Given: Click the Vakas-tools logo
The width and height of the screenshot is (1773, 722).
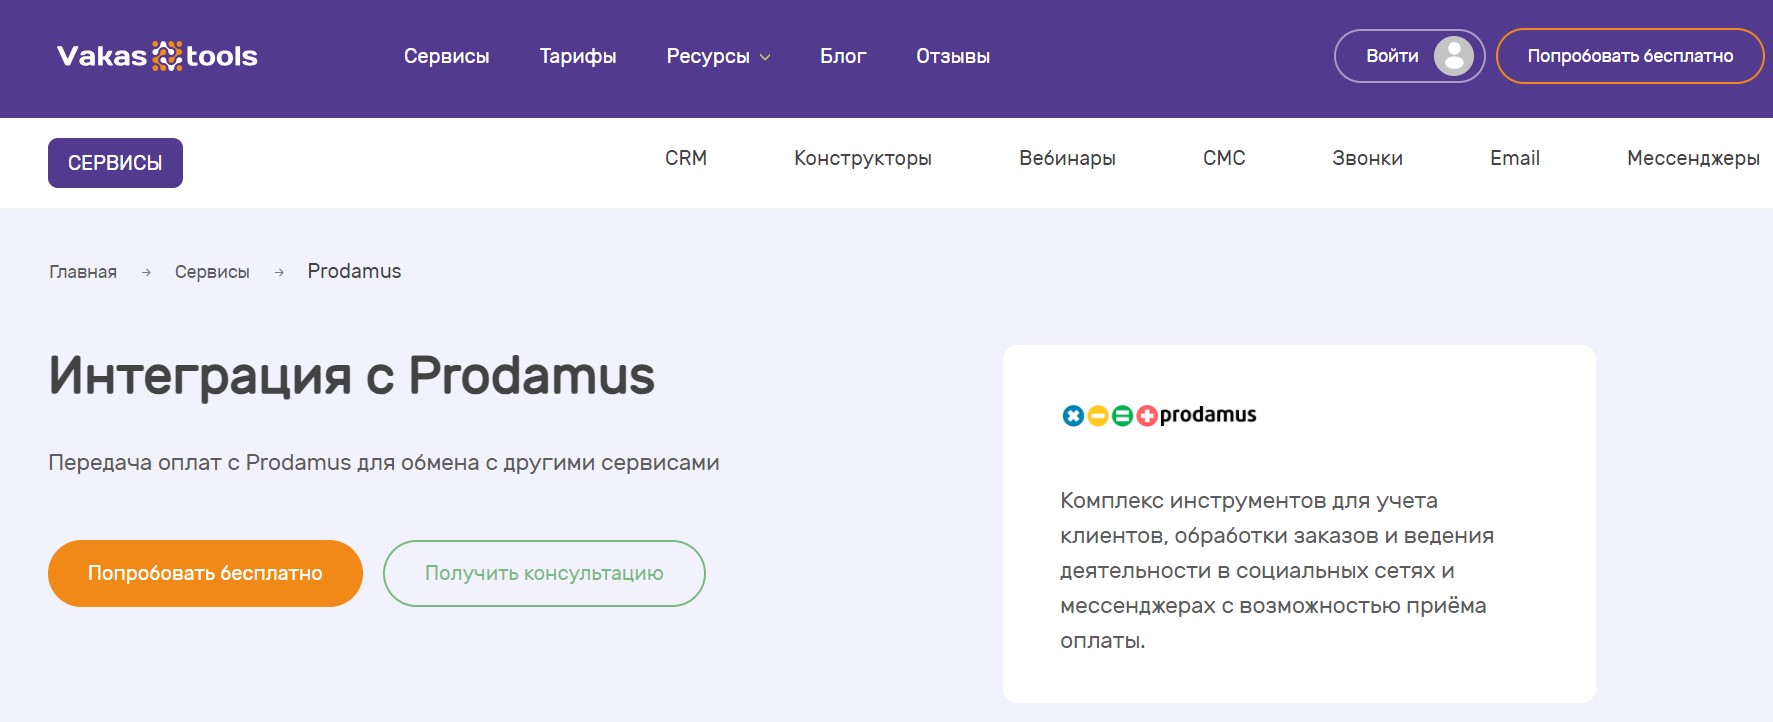Looking at the screenshot, I should point(157,56).
